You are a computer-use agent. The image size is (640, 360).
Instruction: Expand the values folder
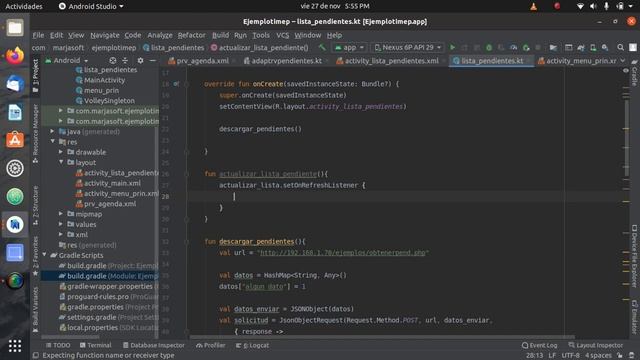tap(61, 224)
